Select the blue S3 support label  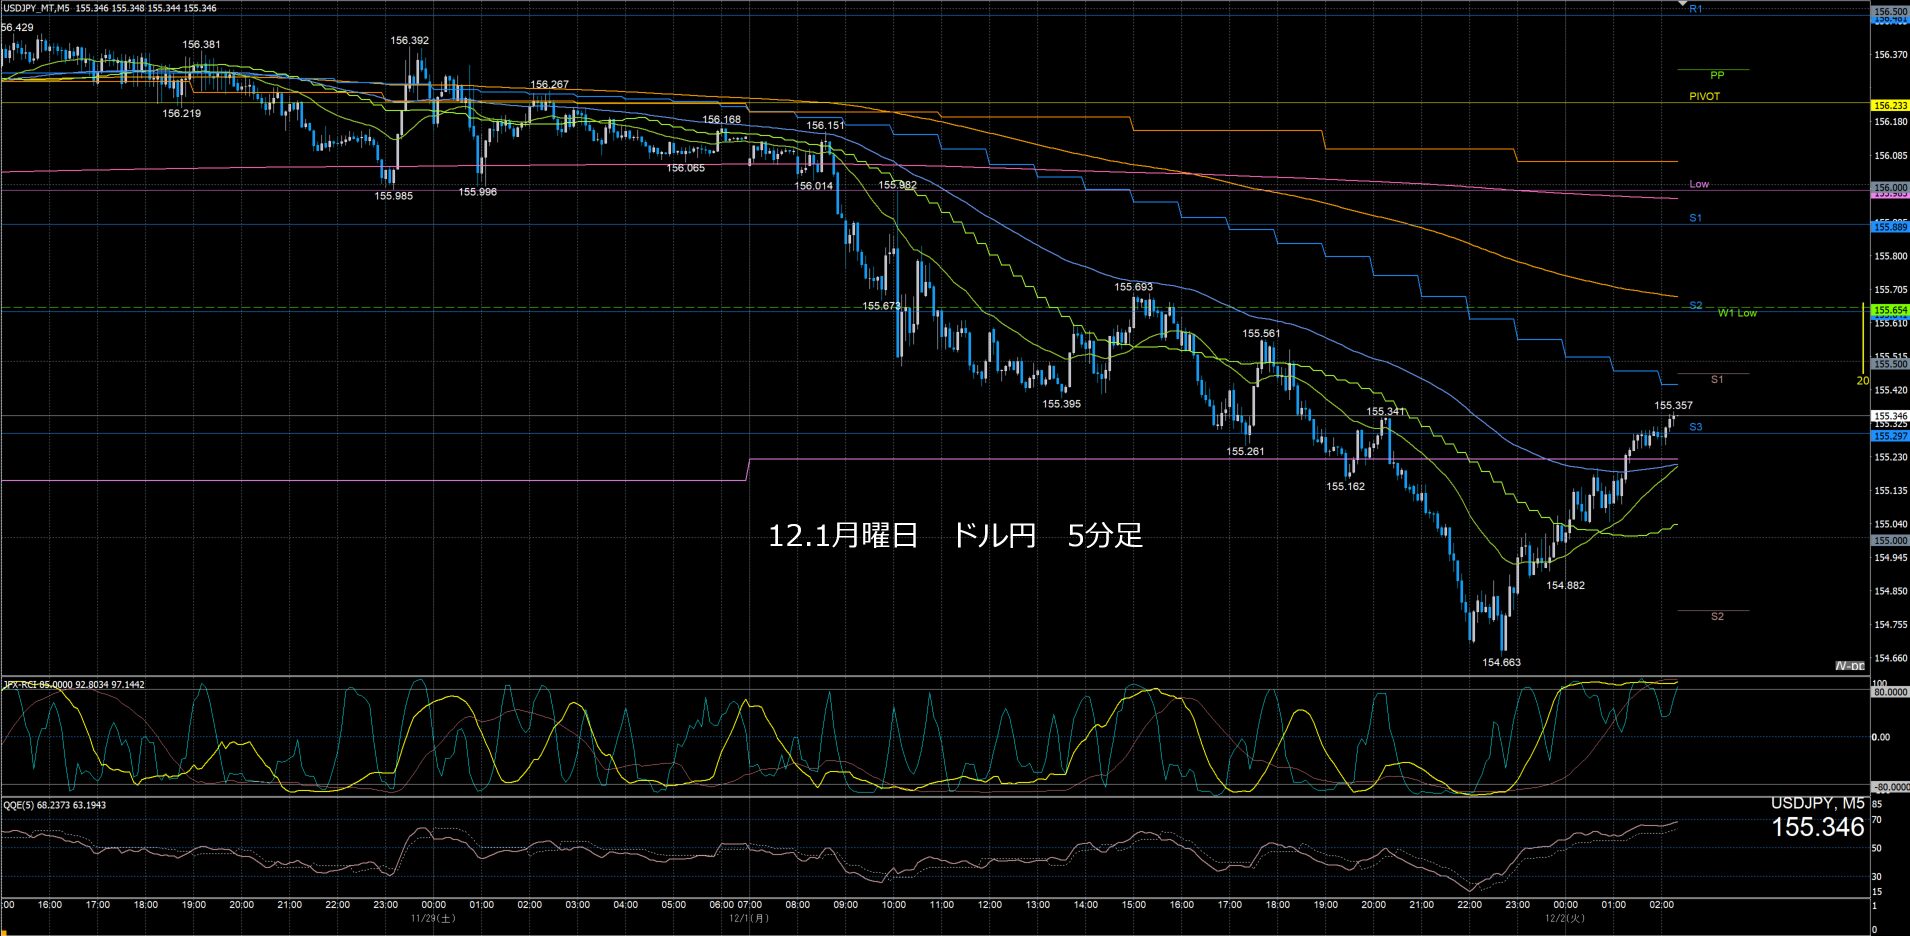(x=1695, y=427)
